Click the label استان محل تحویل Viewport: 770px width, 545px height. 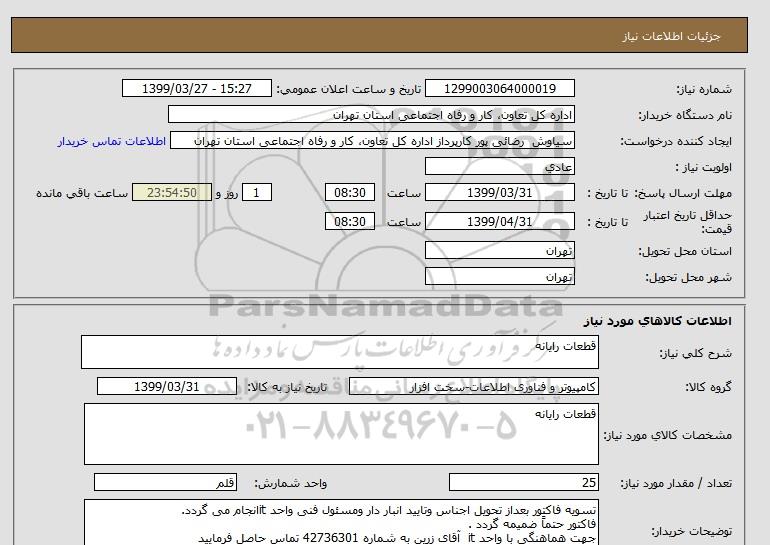tap(685, 251)
